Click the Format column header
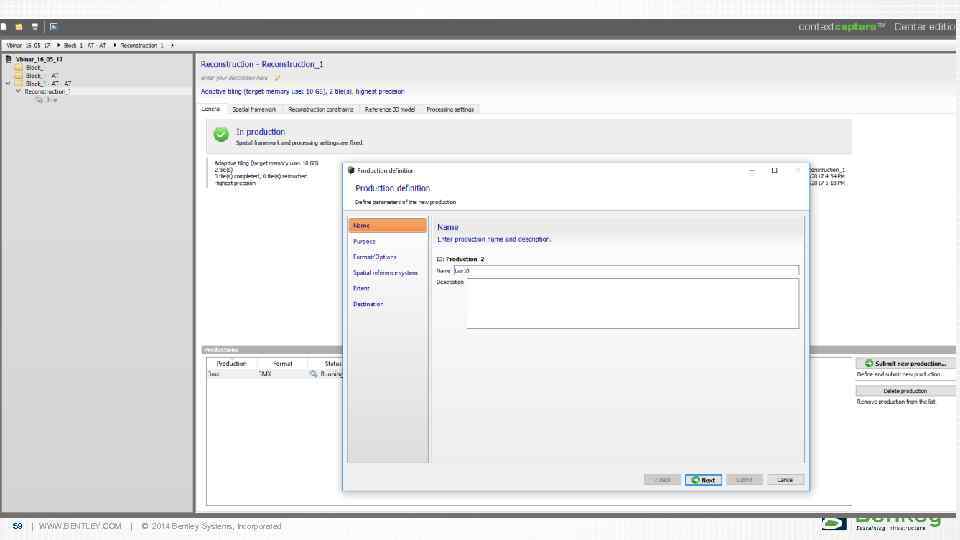This screenshot has height=540, width=960. pyautogui.click(x=282, y=364)
